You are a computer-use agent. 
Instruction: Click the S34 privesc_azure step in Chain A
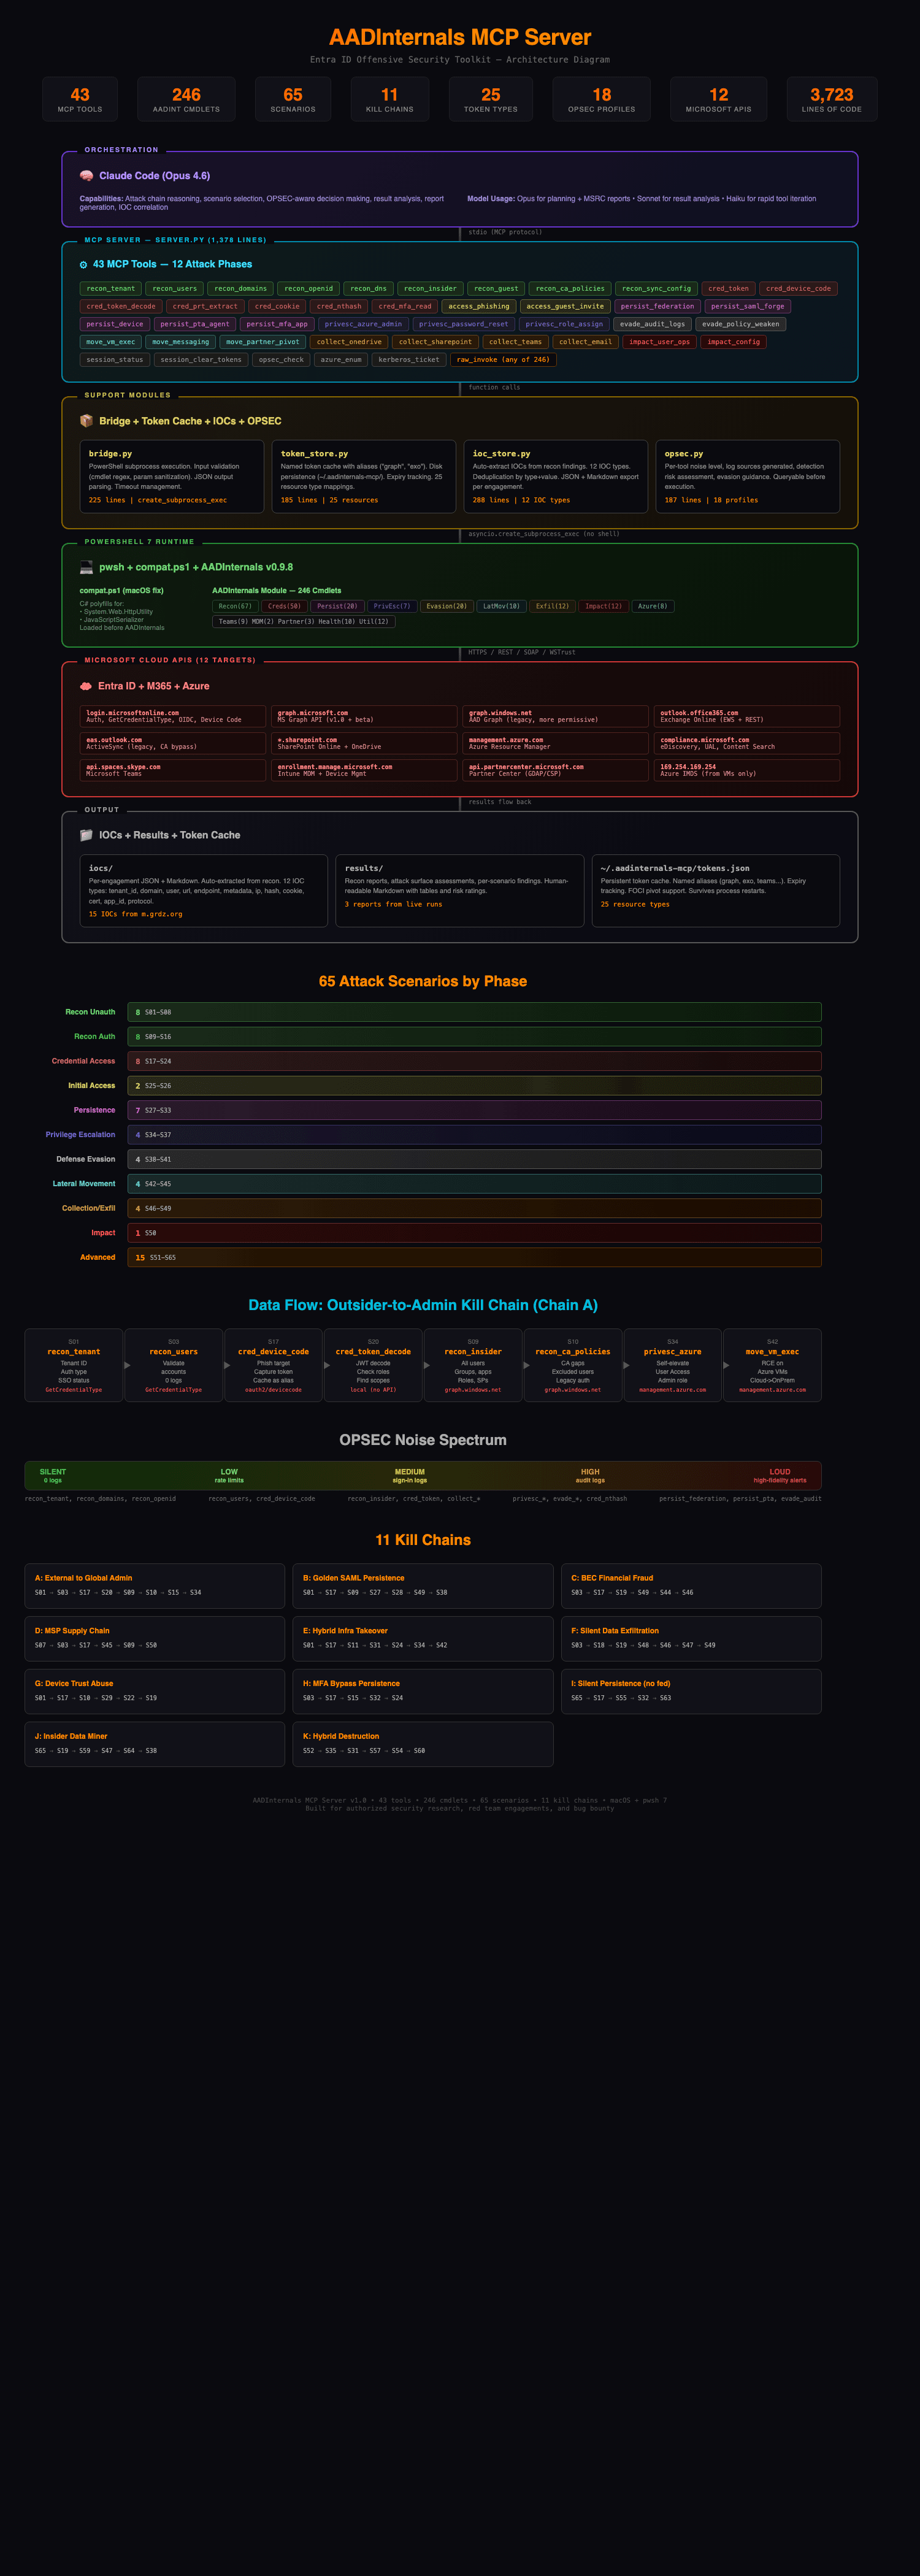click(x=673, y=1365)
